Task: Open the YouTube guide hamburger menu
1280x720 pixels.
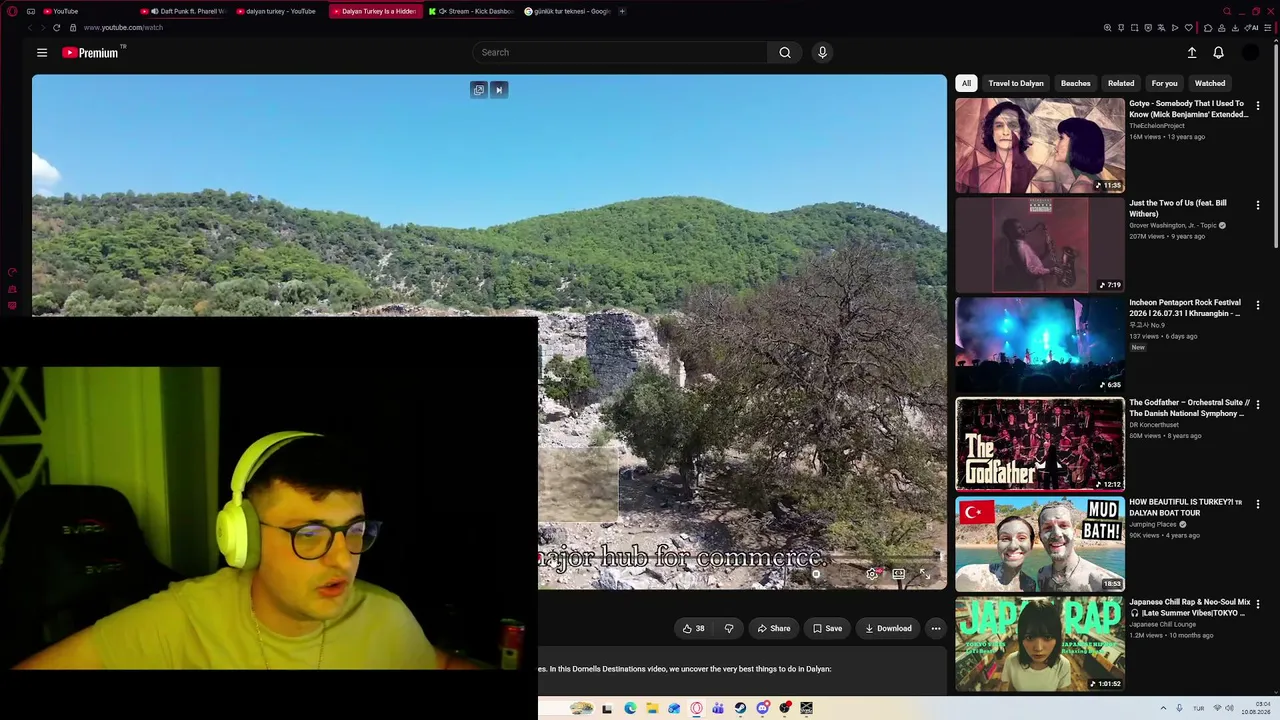Action: pyautogui.click(x=42, y=53)
